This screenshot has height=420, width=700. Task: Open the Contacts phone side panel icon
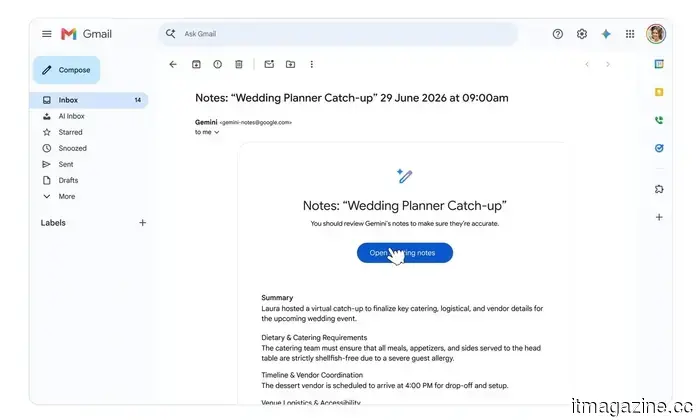pos(659,120)
